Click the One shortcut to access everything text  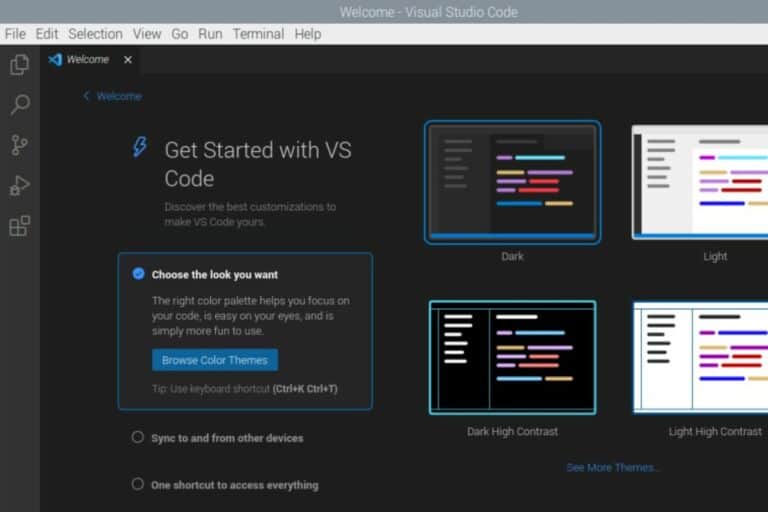pyautogui.click(x=235, y=485)
